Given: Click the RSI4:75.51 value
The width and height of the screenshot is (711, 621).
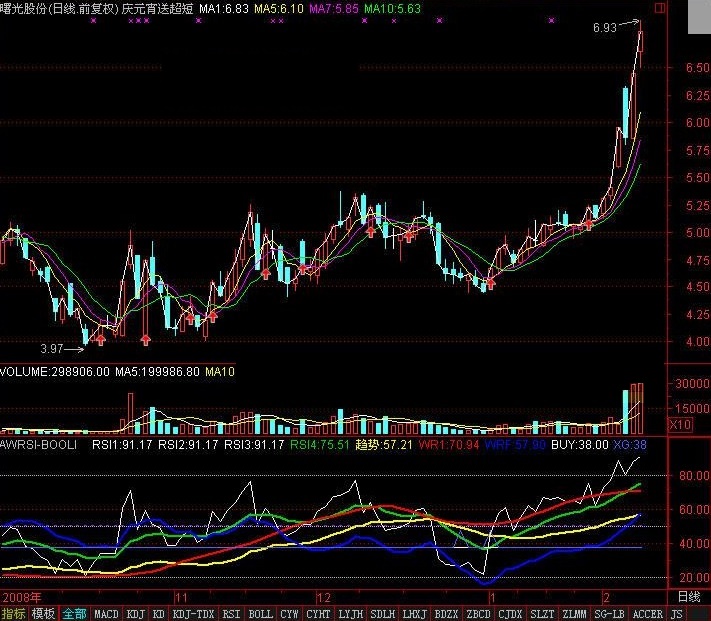Looking at the screenshot, I should [320, 445].
